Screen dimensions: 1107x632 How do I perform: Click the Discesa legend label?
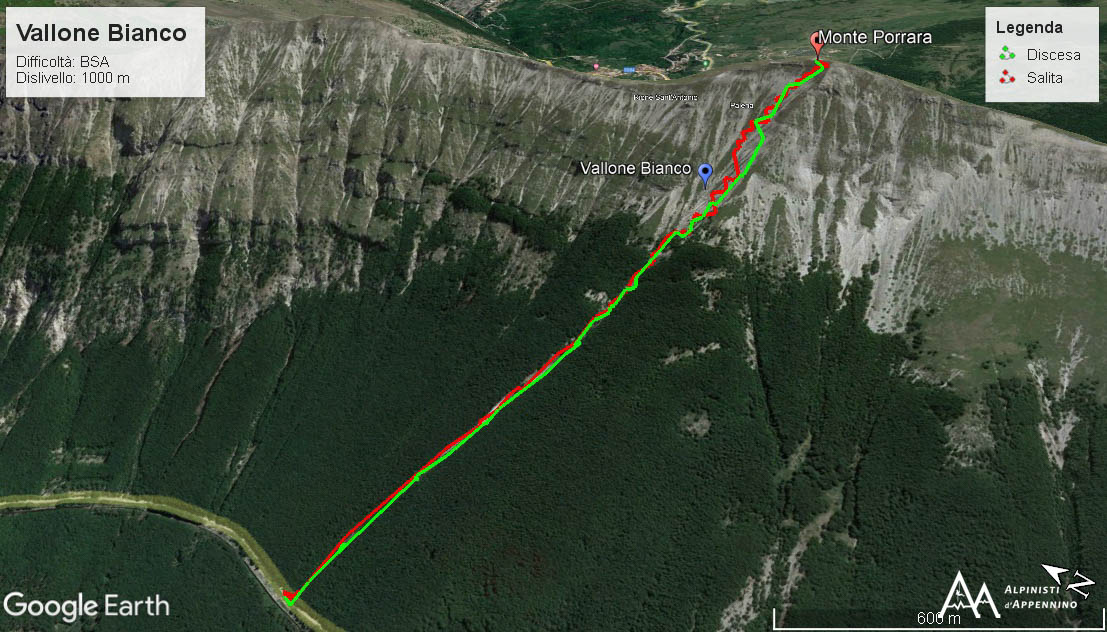point(1053,54)
